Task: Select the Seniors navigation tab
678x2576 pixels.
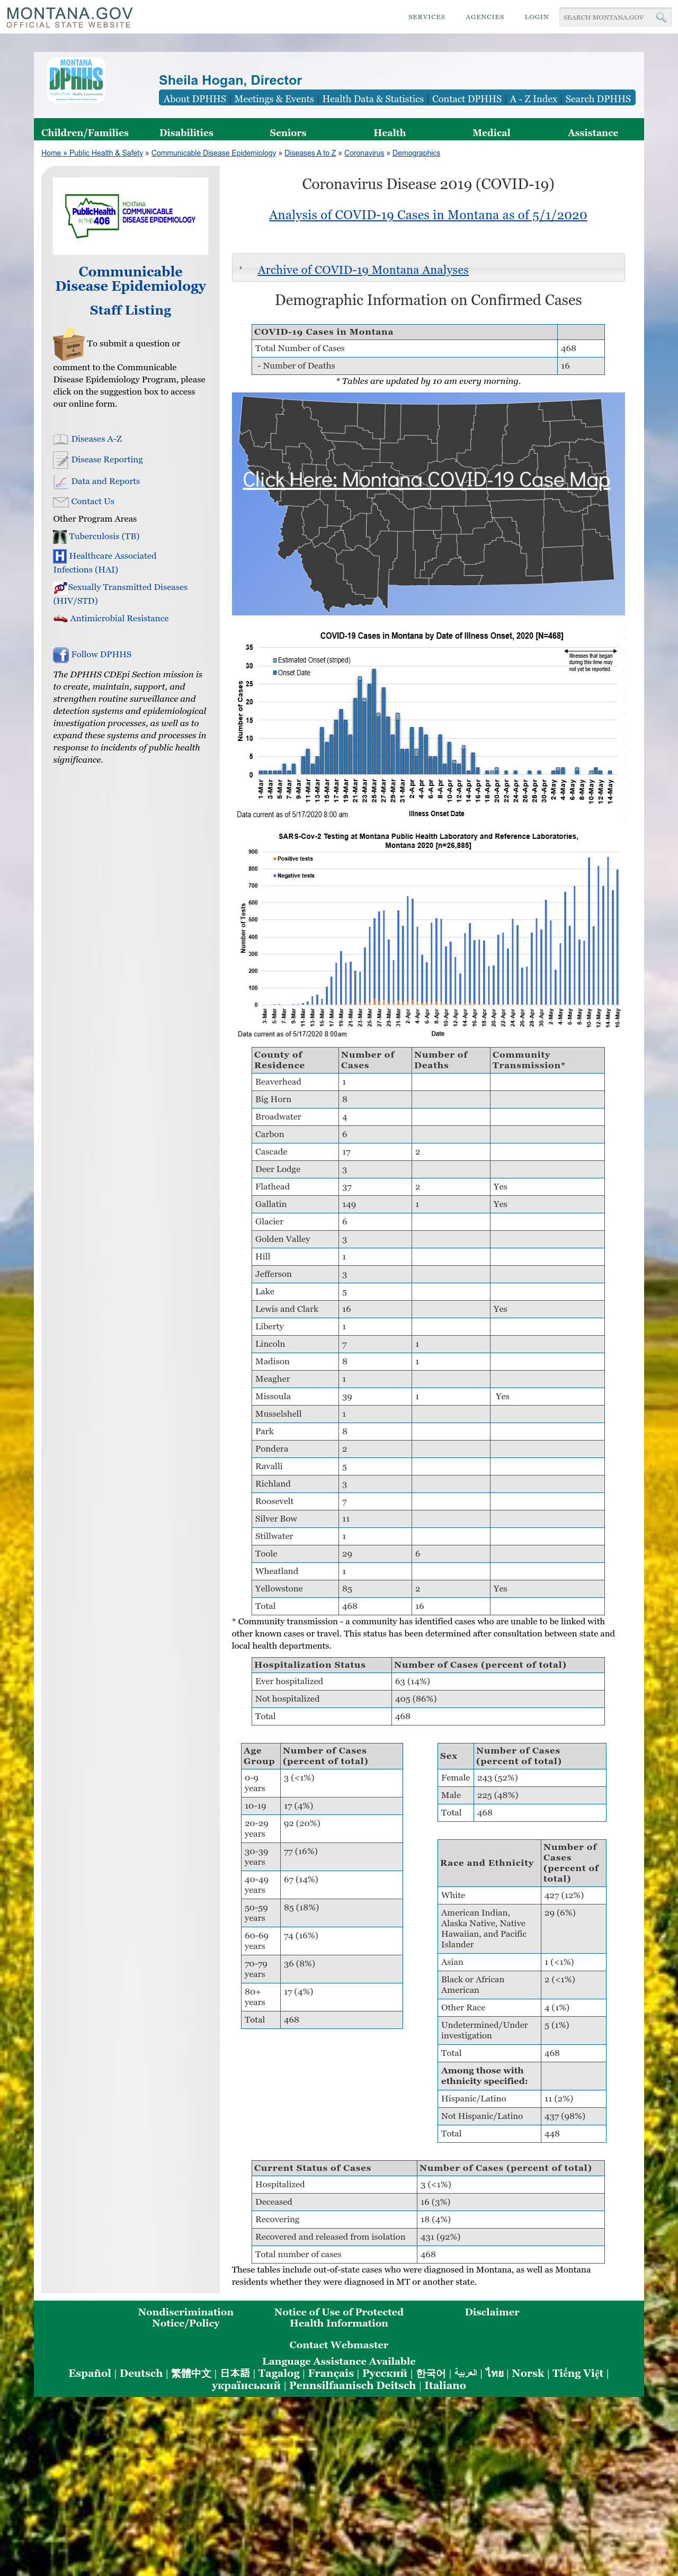Action: (288, 132)
